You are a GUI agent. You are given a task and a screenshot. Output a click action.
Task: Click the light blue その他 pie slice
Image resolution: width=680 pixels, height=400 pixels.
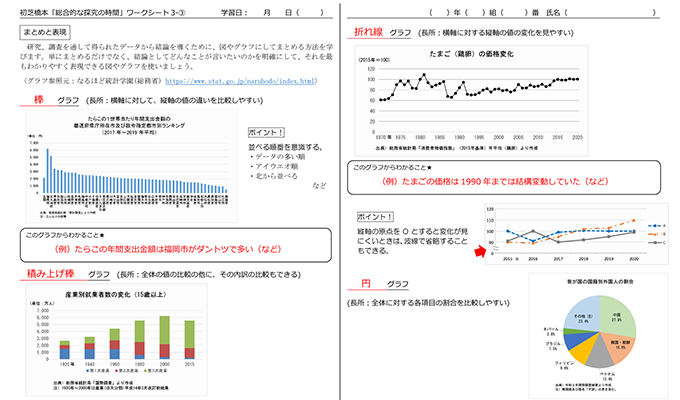coord(584,316)
